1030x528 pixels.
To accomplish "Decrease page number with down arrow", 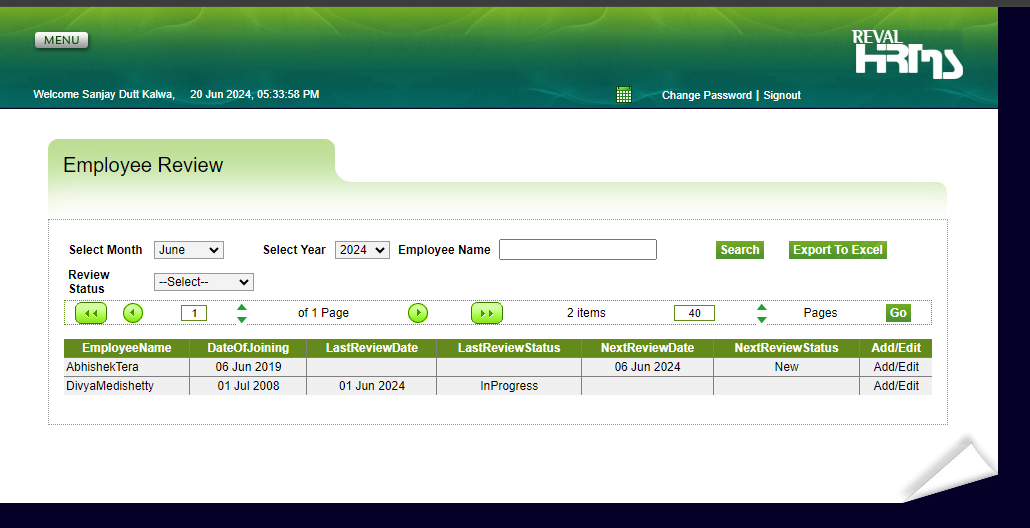I will (242, 319).
